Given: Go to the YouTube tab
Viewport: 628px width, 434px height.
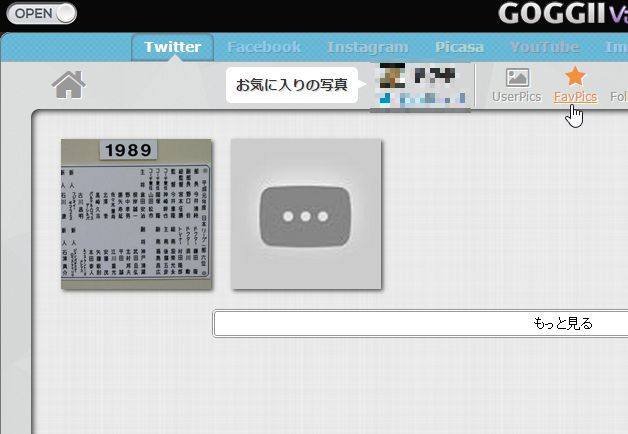Looking at the screenshot, I should [x=545, y=47].
